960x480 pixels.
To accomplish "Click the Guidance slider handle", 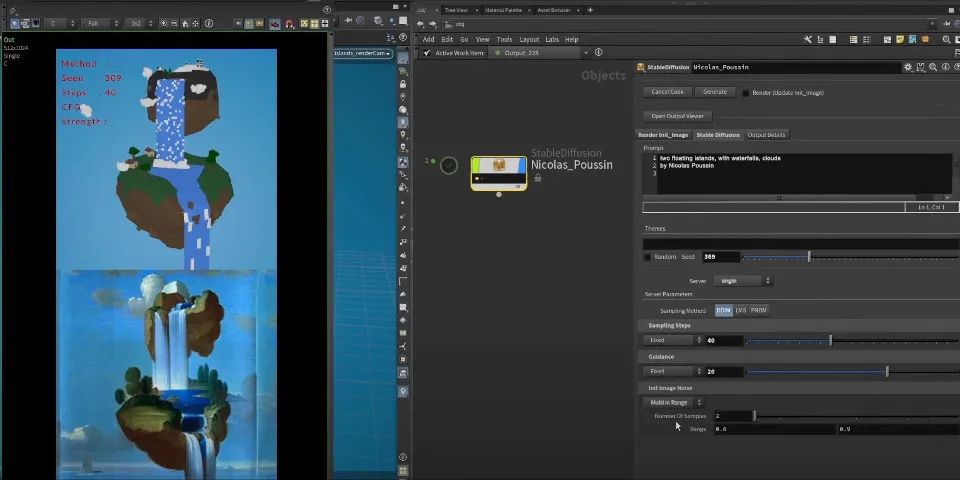I will (887, 371).
